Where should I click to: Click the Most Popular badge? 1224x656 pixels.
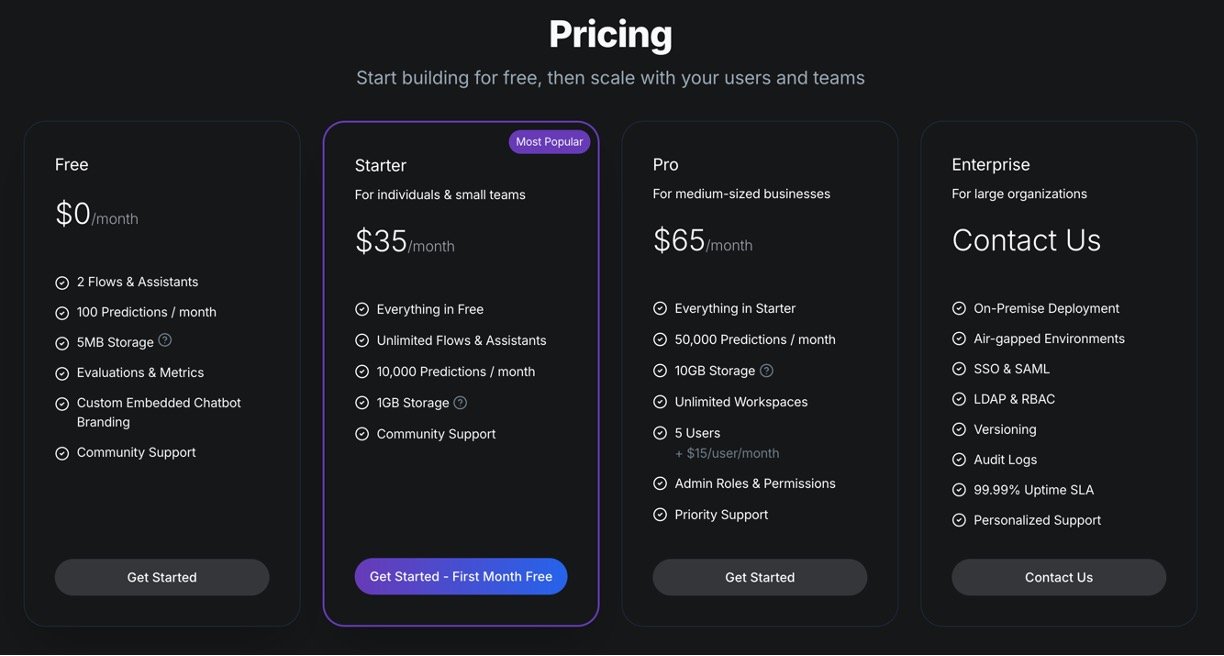click(549, 142)
